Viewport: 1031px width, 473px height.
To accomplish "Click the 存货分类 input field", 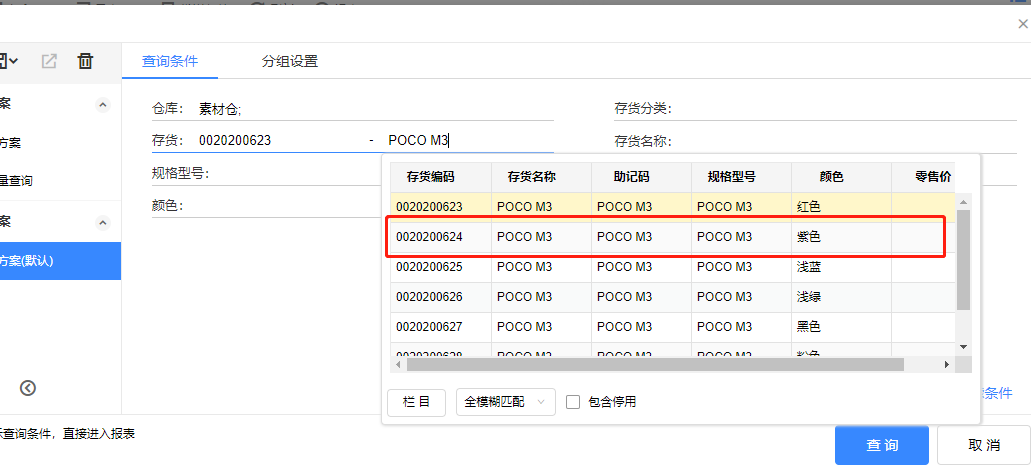I will (x=847, y=109).
